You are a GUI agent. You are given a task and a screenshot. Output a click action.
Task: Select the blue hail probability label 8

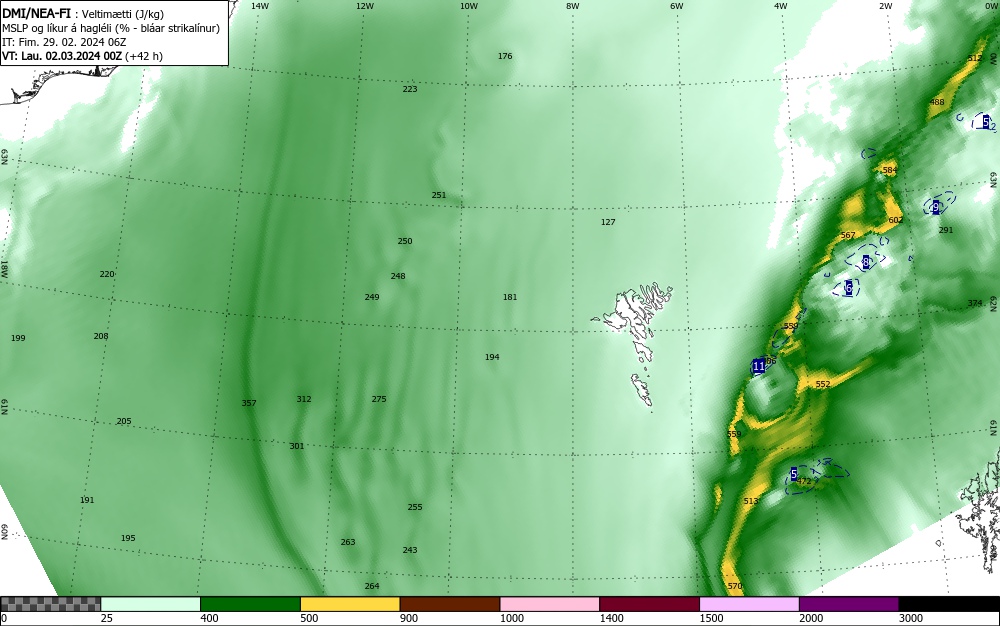click(865, 262)
